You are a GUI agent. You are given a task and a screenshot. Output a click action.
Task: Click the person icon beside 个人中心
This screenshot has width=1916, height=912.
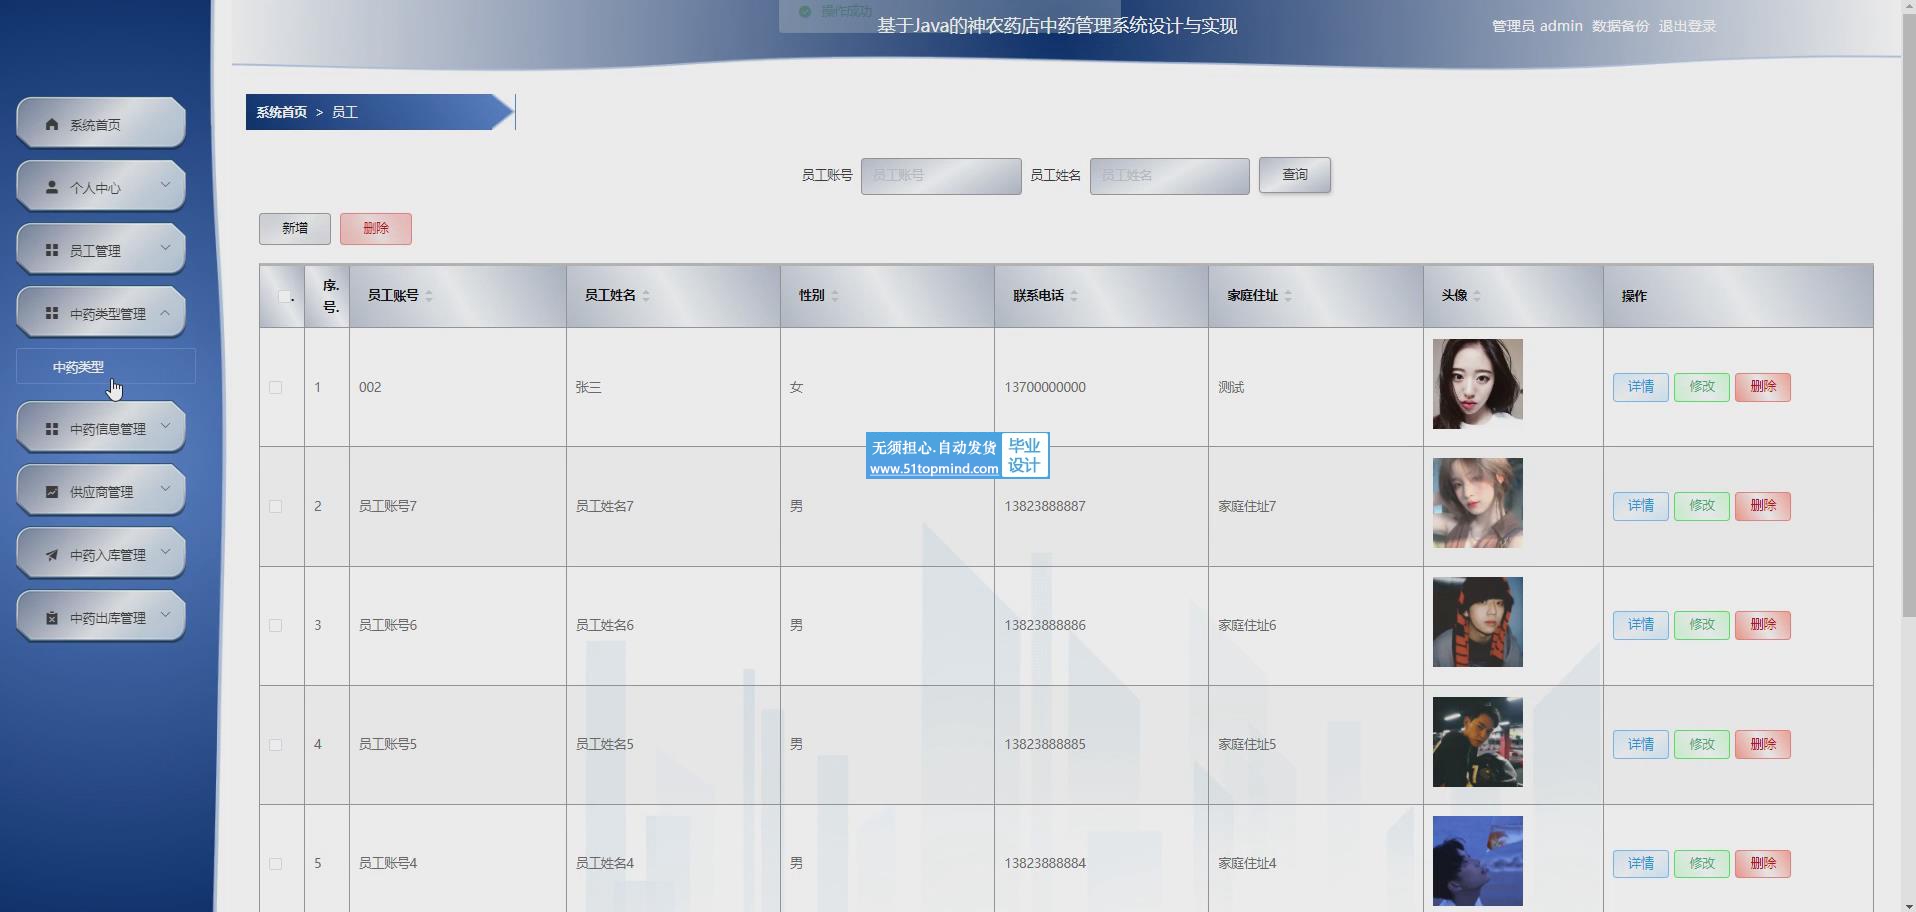tap(52, 187)
